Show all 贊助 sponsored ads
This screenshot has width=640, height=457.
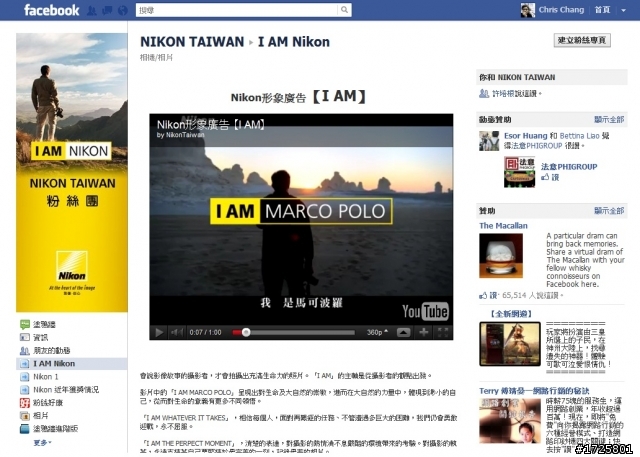tap(609, 211)
